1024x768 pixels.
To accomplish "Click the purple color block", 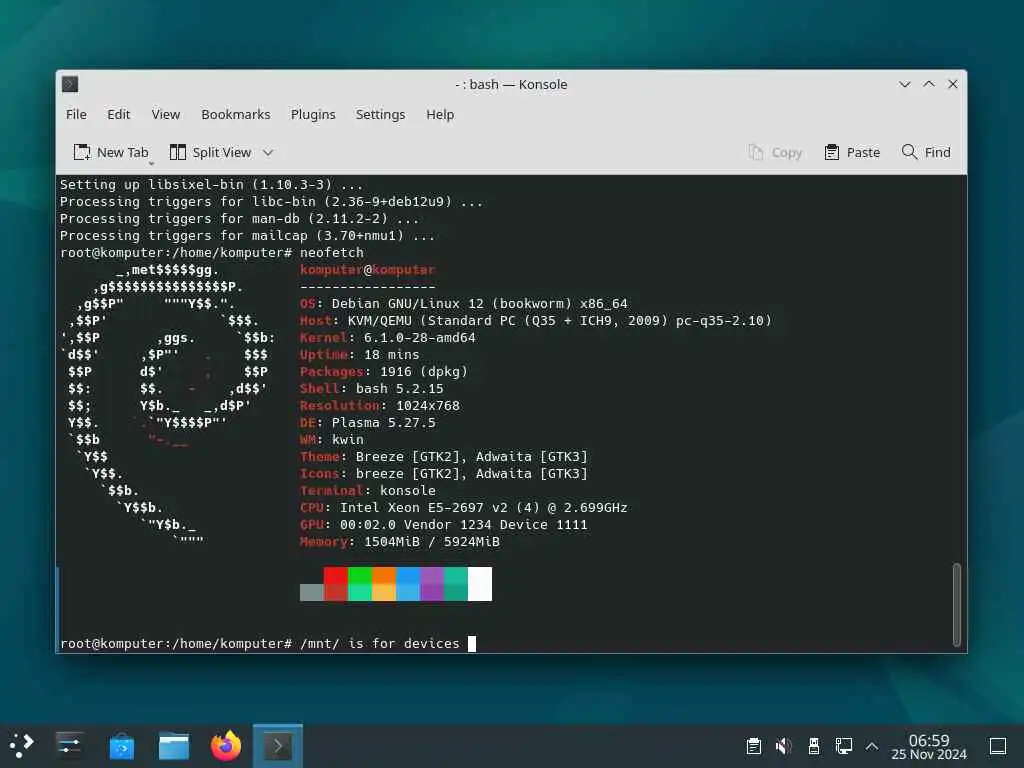I will point(432,584).
